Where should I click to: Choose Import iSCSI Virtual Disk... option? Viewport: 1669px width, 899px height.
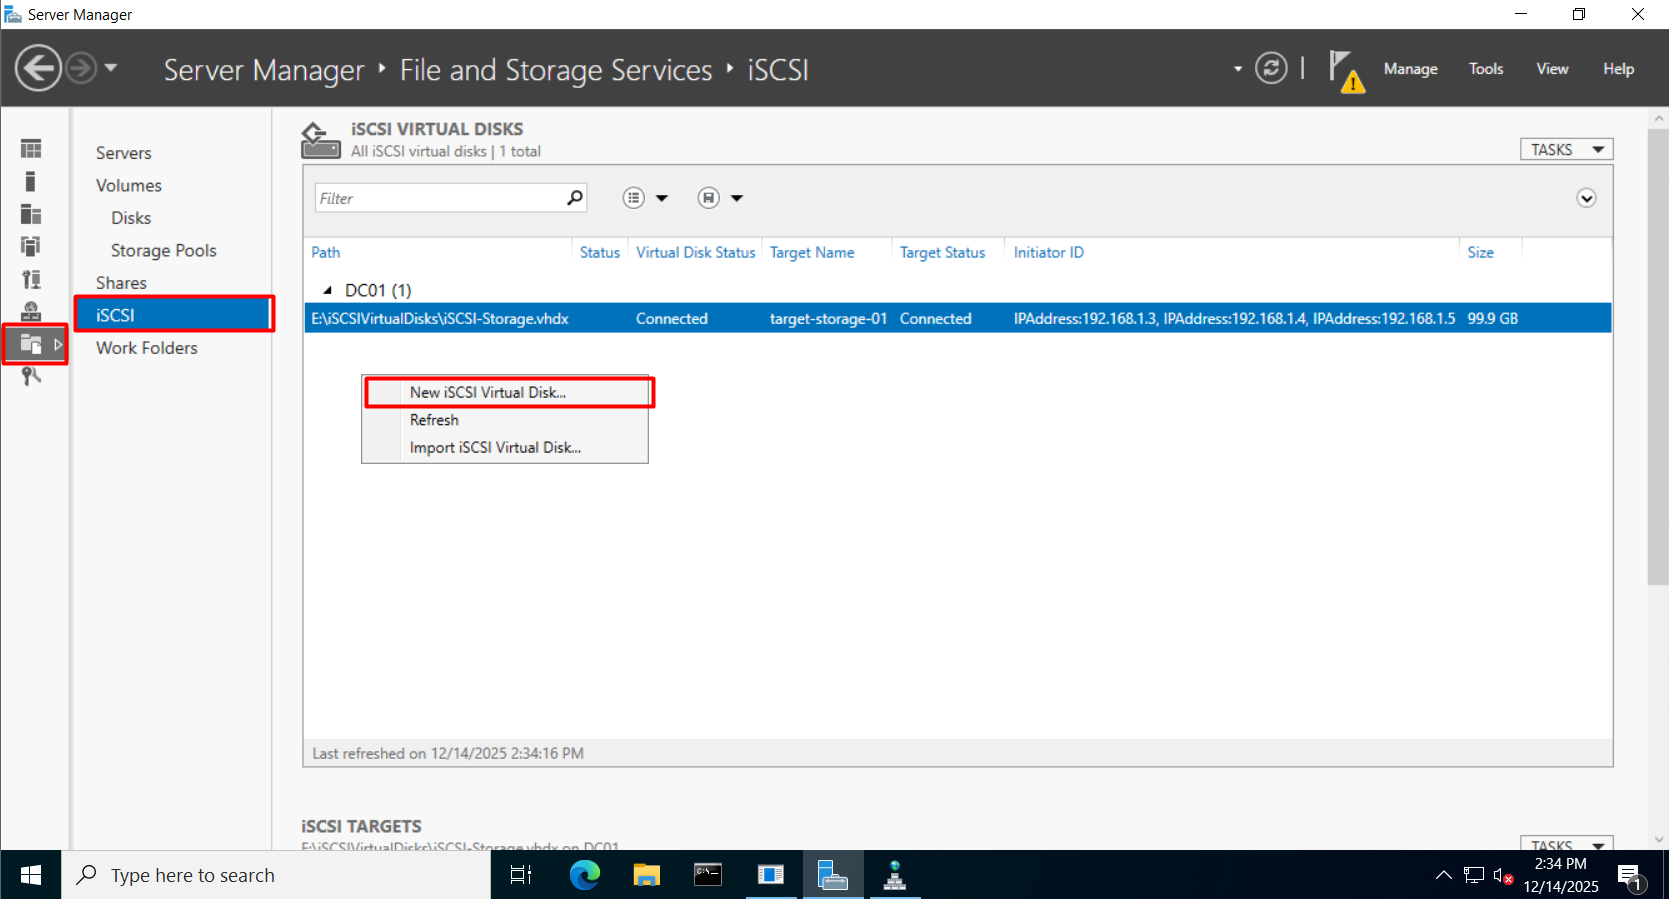pyautogui.click(x=505, y=447)
